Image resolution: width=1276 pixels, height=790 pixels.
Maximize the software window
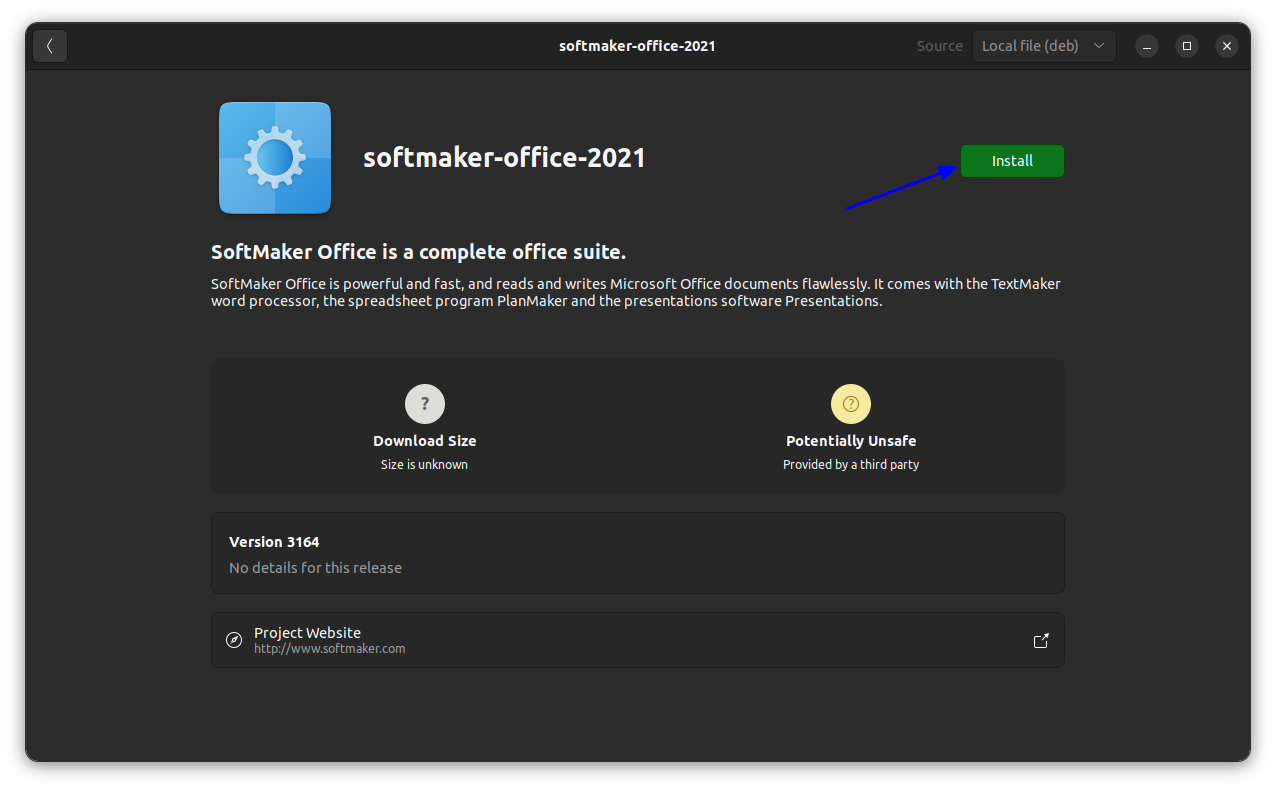1187,46
